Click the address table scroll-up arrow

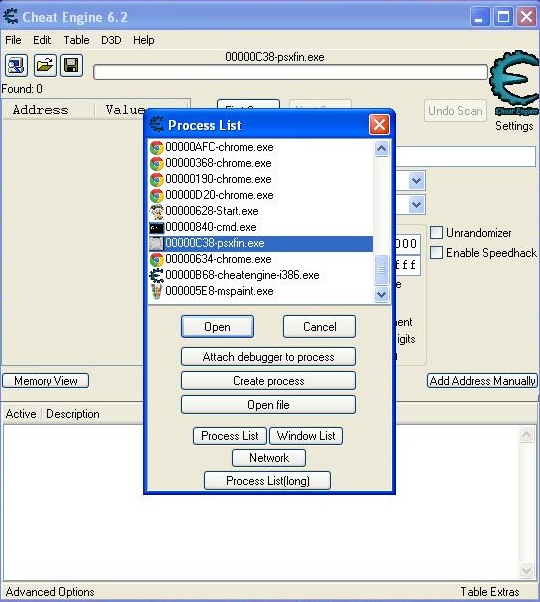point(526,435)
